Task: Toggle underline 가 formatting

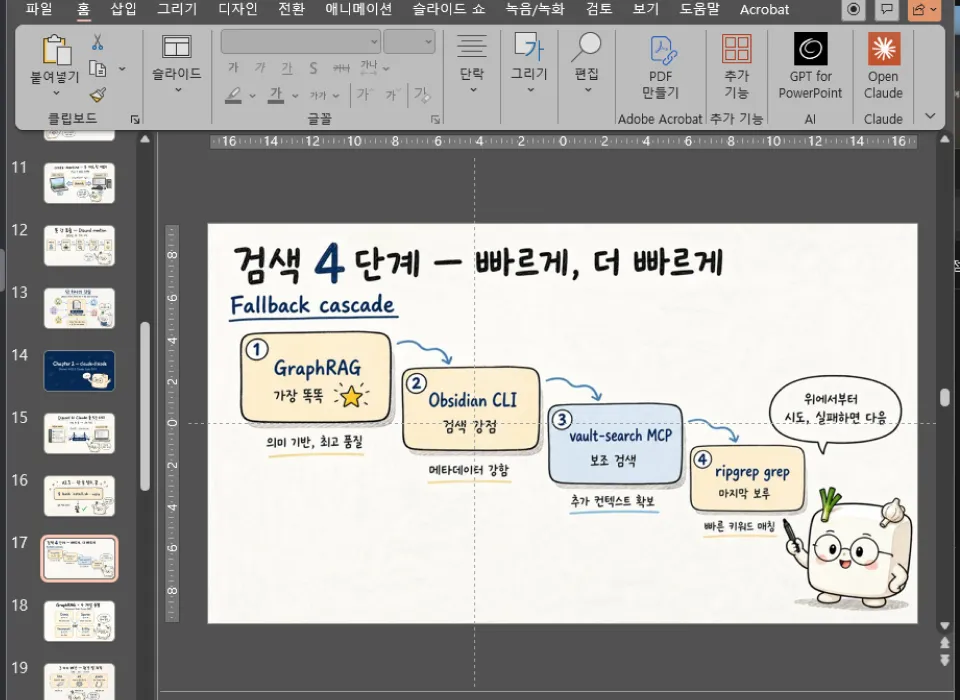Action: point(287,68)
